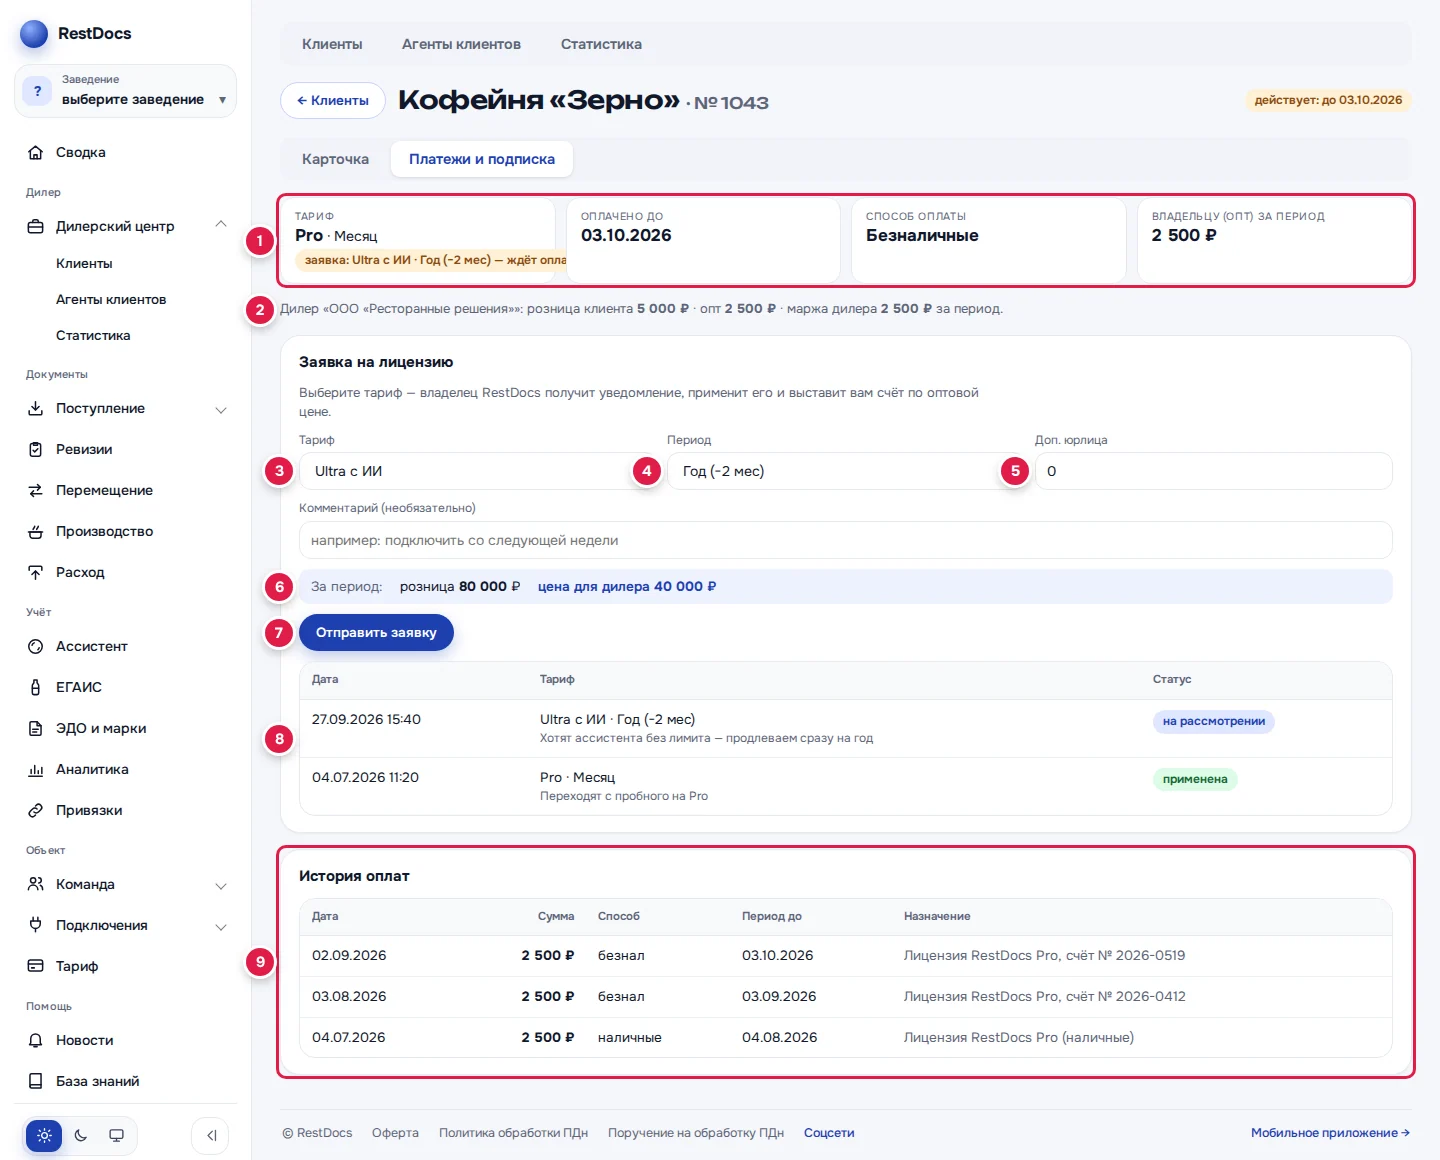This screenshot has height=1160, width=1440.
Task: Click the Подключения plug icon
Action: click(36, 926)
